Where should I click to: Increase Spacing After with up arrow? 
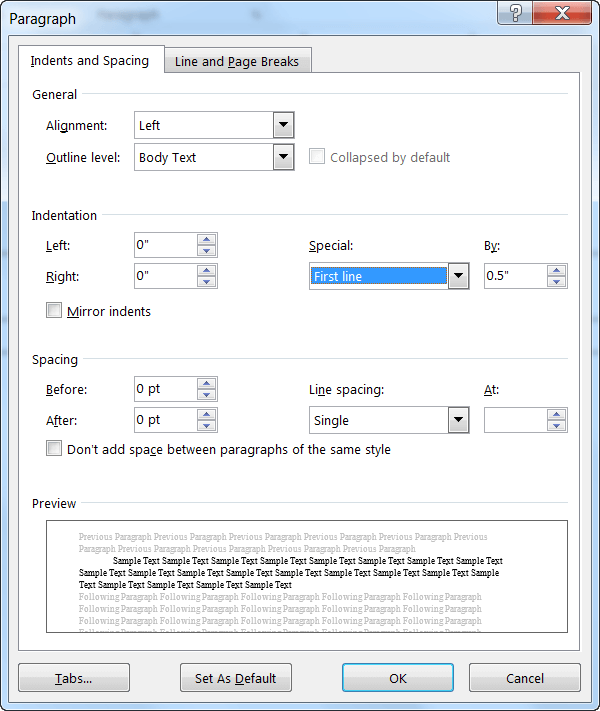207,414
